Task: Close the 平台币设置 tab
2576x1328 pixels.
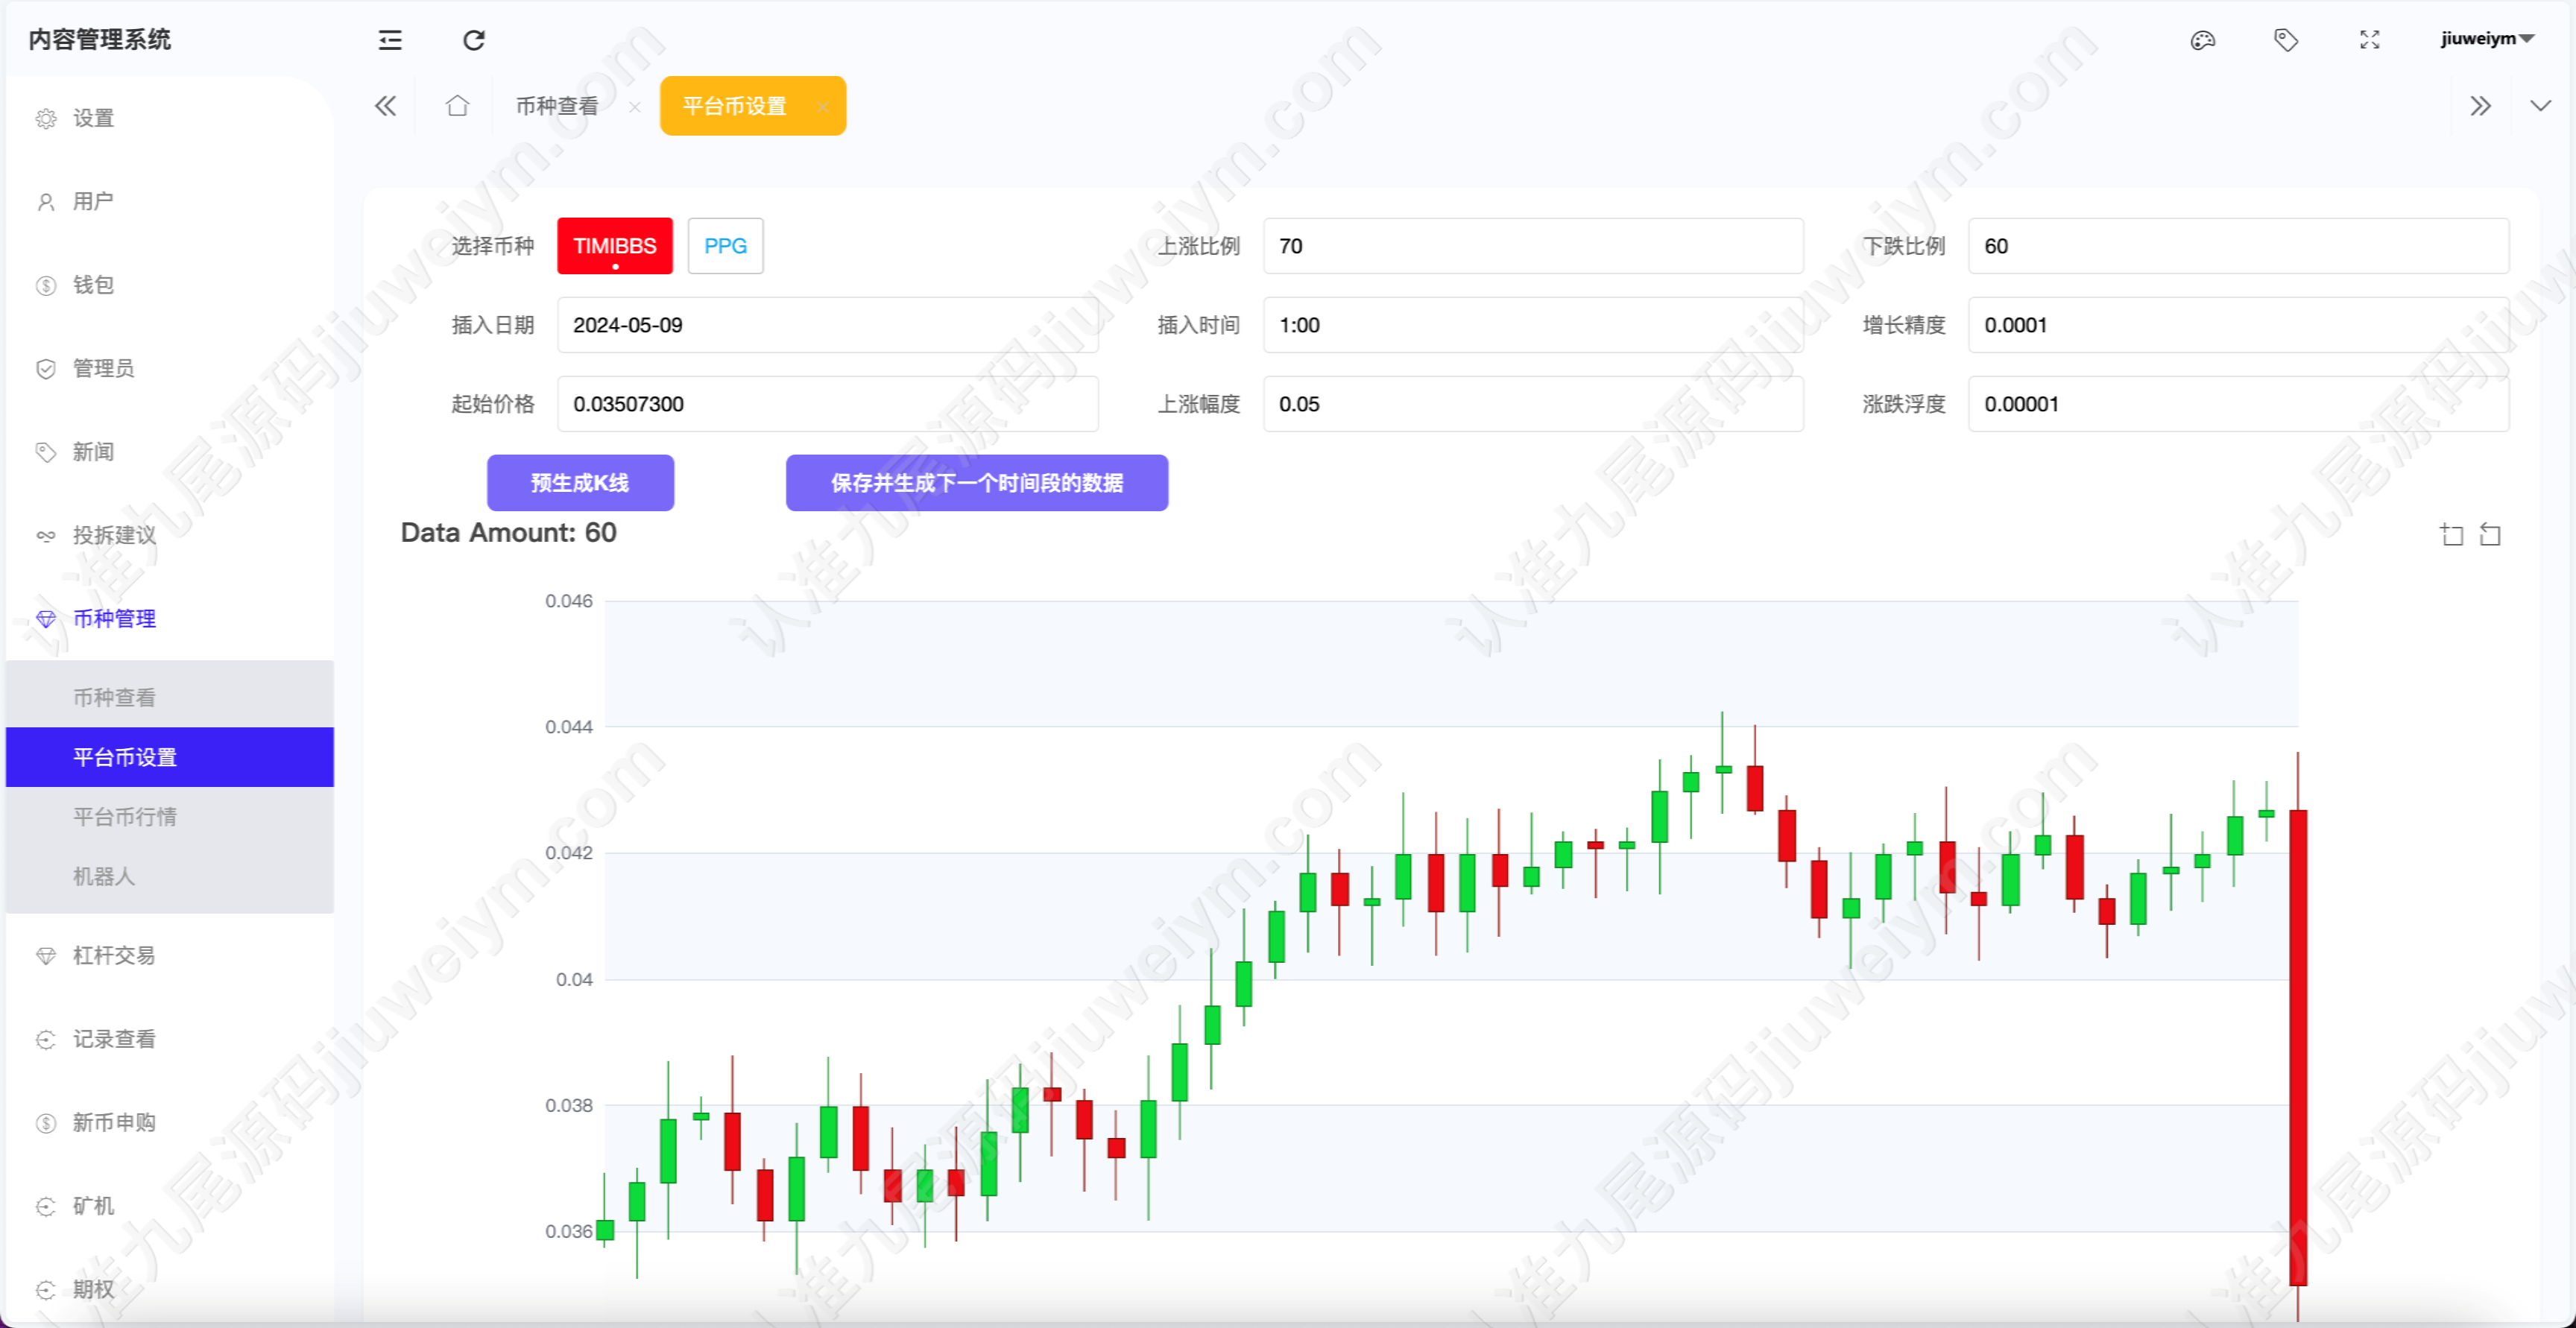Action: (822, 107)
